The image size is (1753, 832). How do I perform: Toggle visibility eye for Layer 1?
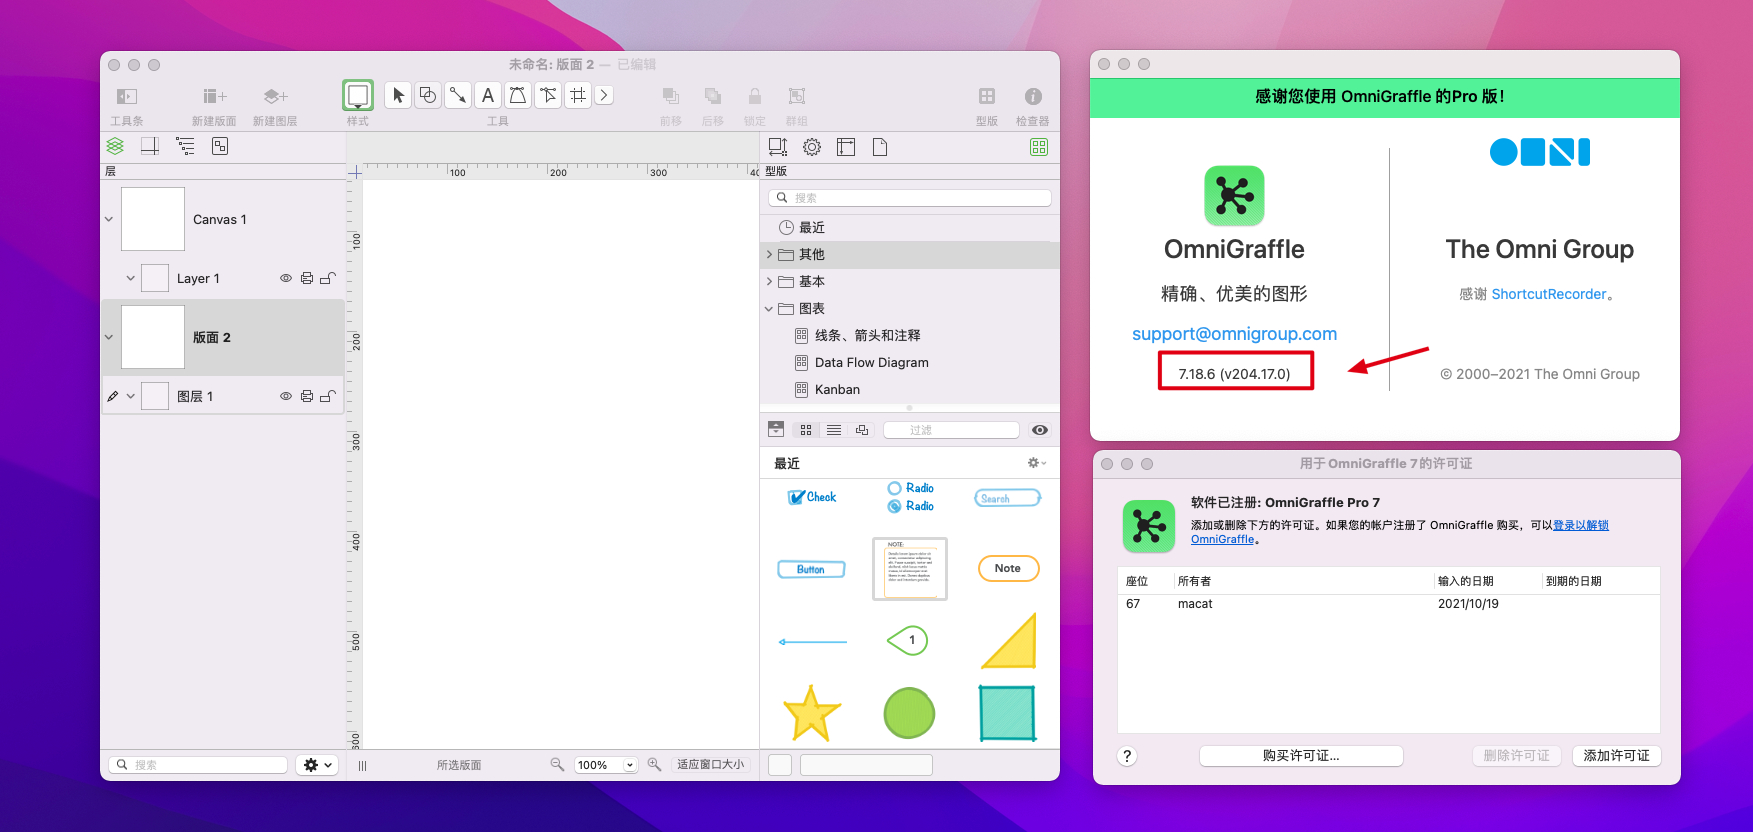pos(286,278)
